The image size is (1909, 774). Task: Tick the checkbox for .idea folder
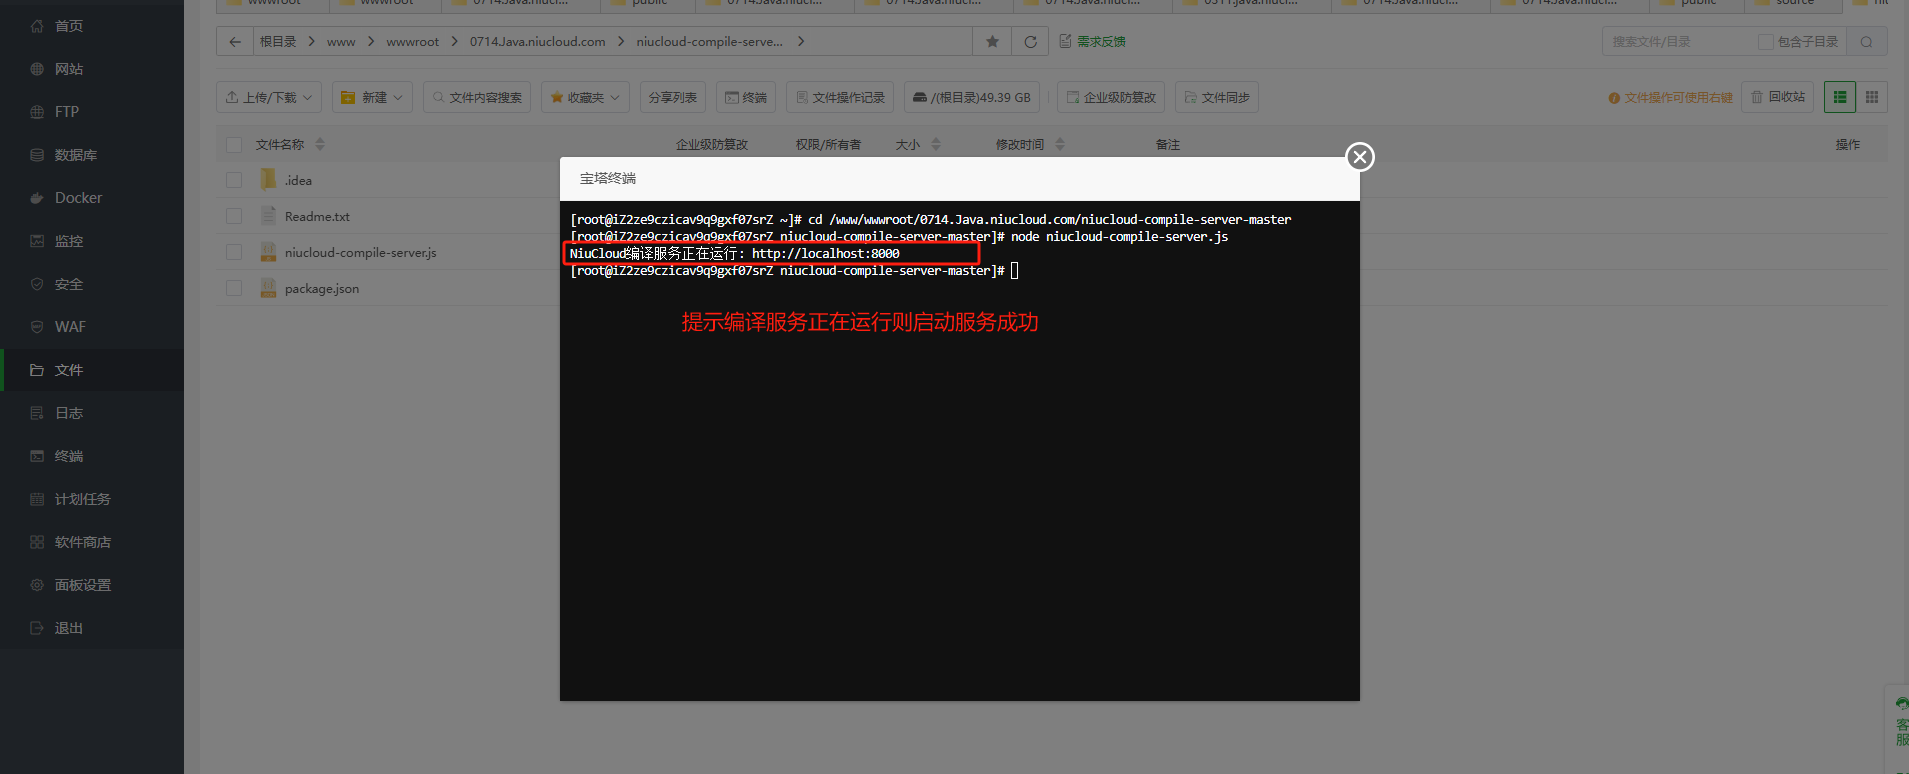pyautogui.click(x=234, y=181)
